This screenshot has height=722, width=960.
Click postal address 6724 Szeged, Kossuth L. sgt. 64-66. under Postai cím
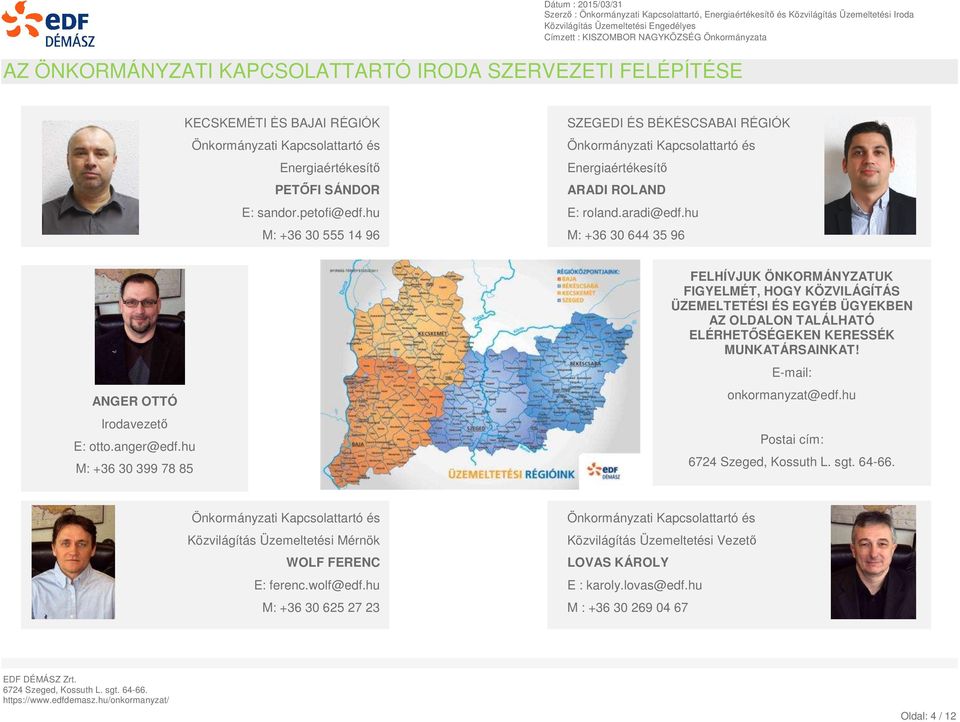coord(791,462)
